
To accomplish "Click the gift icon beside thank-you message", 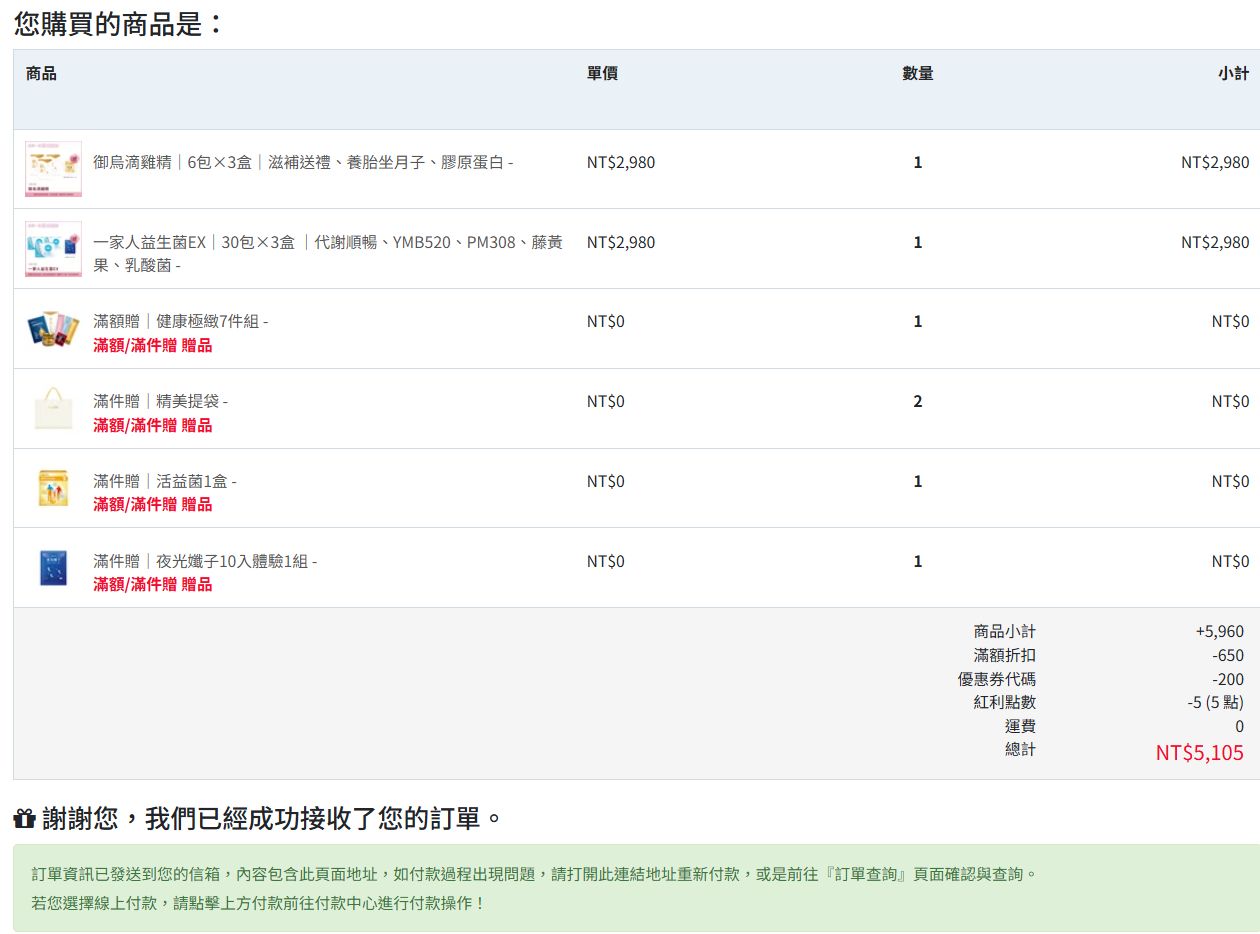I will click(x=24, y=820).
